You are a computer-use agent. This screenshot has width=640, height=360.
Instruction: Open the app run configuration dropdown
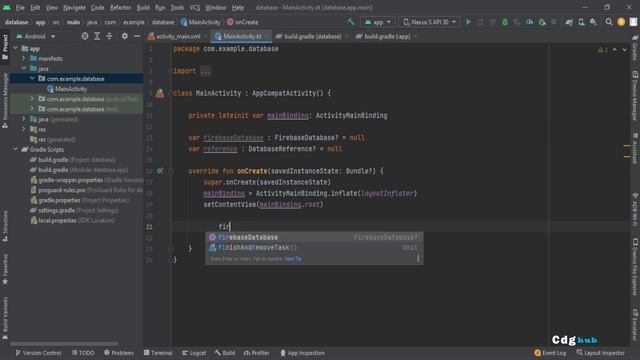[x=378, y=22]
